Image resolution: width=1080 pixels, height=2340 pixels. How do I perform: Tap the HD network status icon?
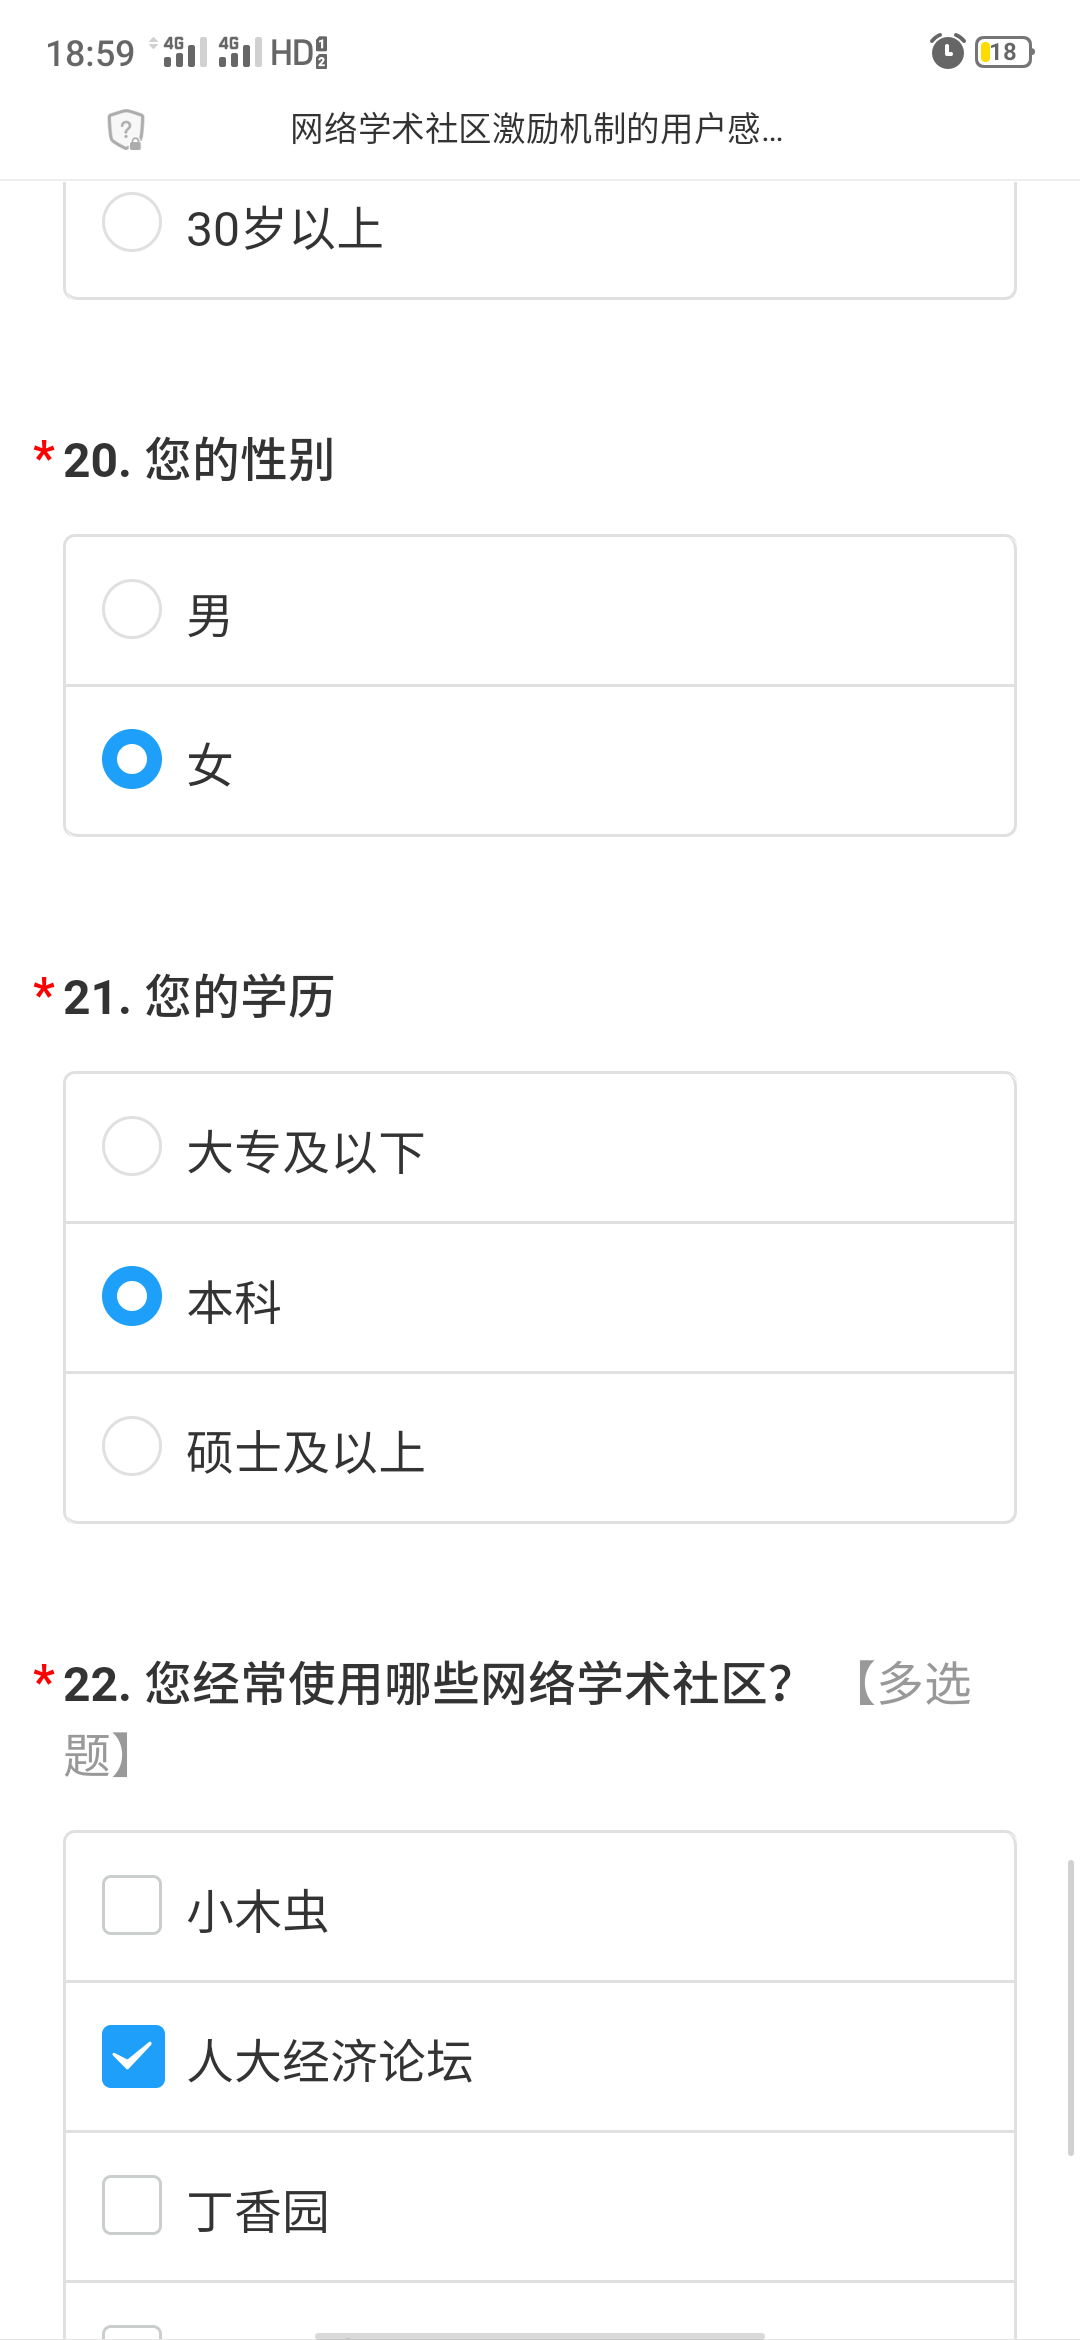pyautogui.click(x=299, y=52)
